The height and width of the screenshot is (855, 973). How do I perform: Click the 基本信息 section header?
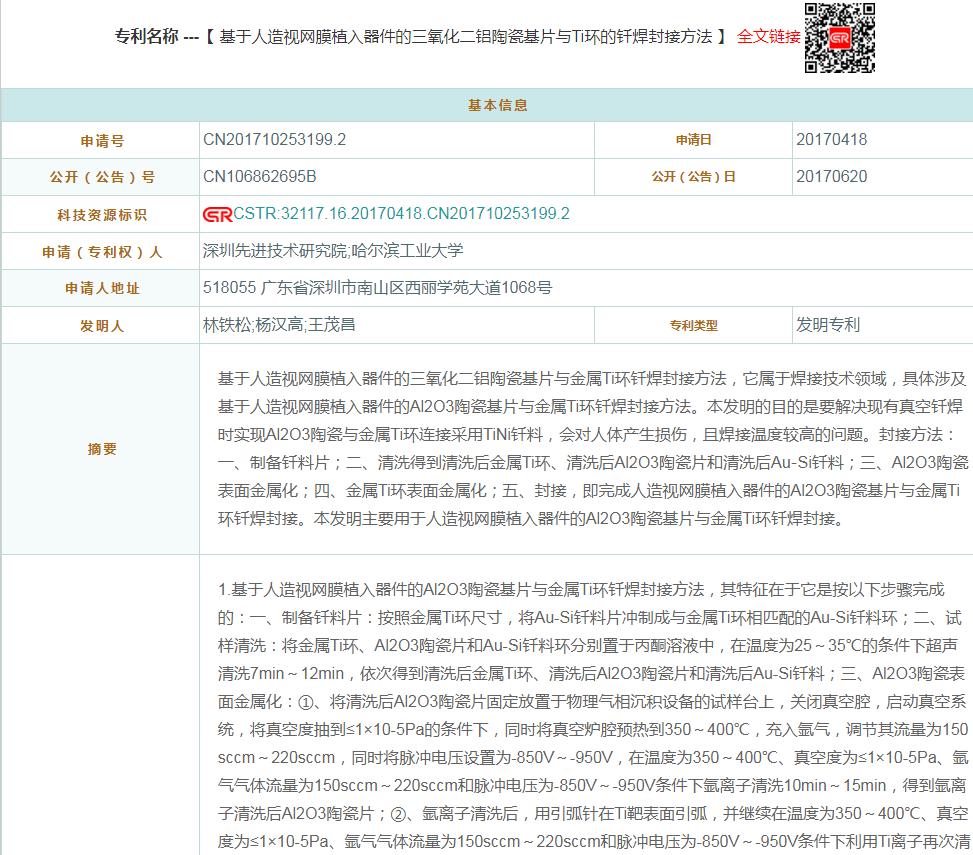pyautogui.click(x=498, y=105)
